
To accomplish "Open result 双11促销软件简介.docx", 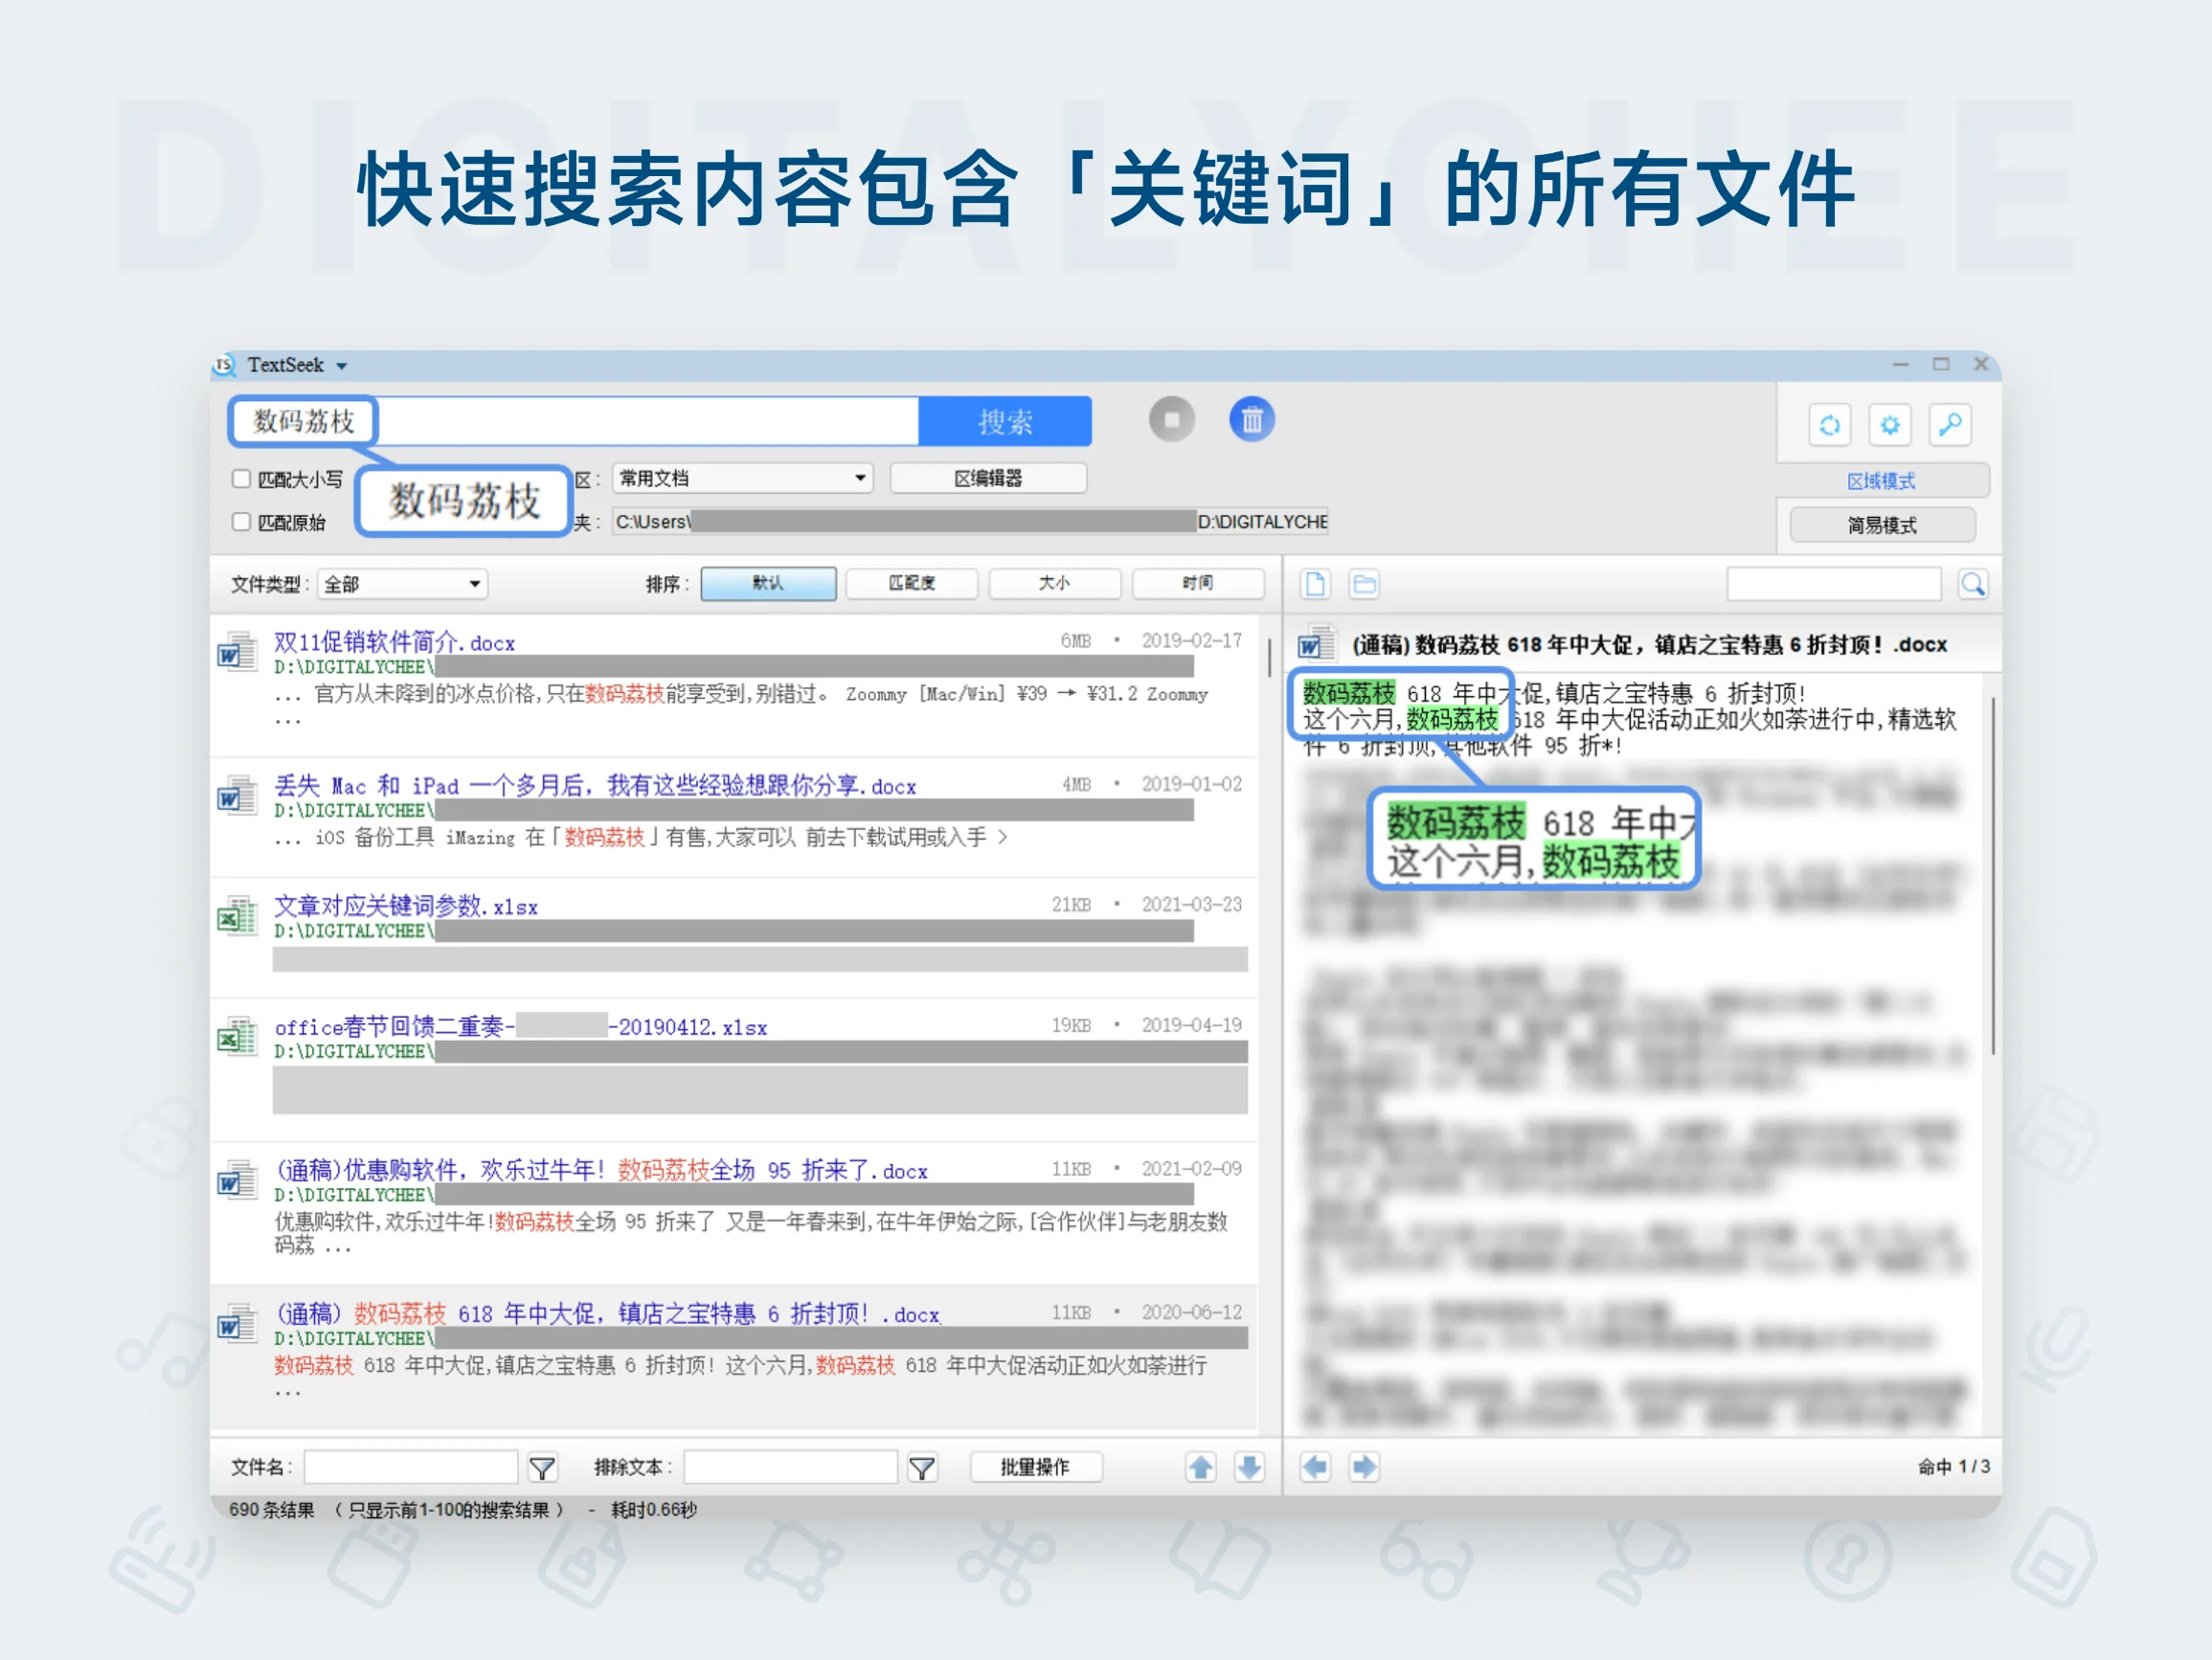I will (x=394, y=642).
